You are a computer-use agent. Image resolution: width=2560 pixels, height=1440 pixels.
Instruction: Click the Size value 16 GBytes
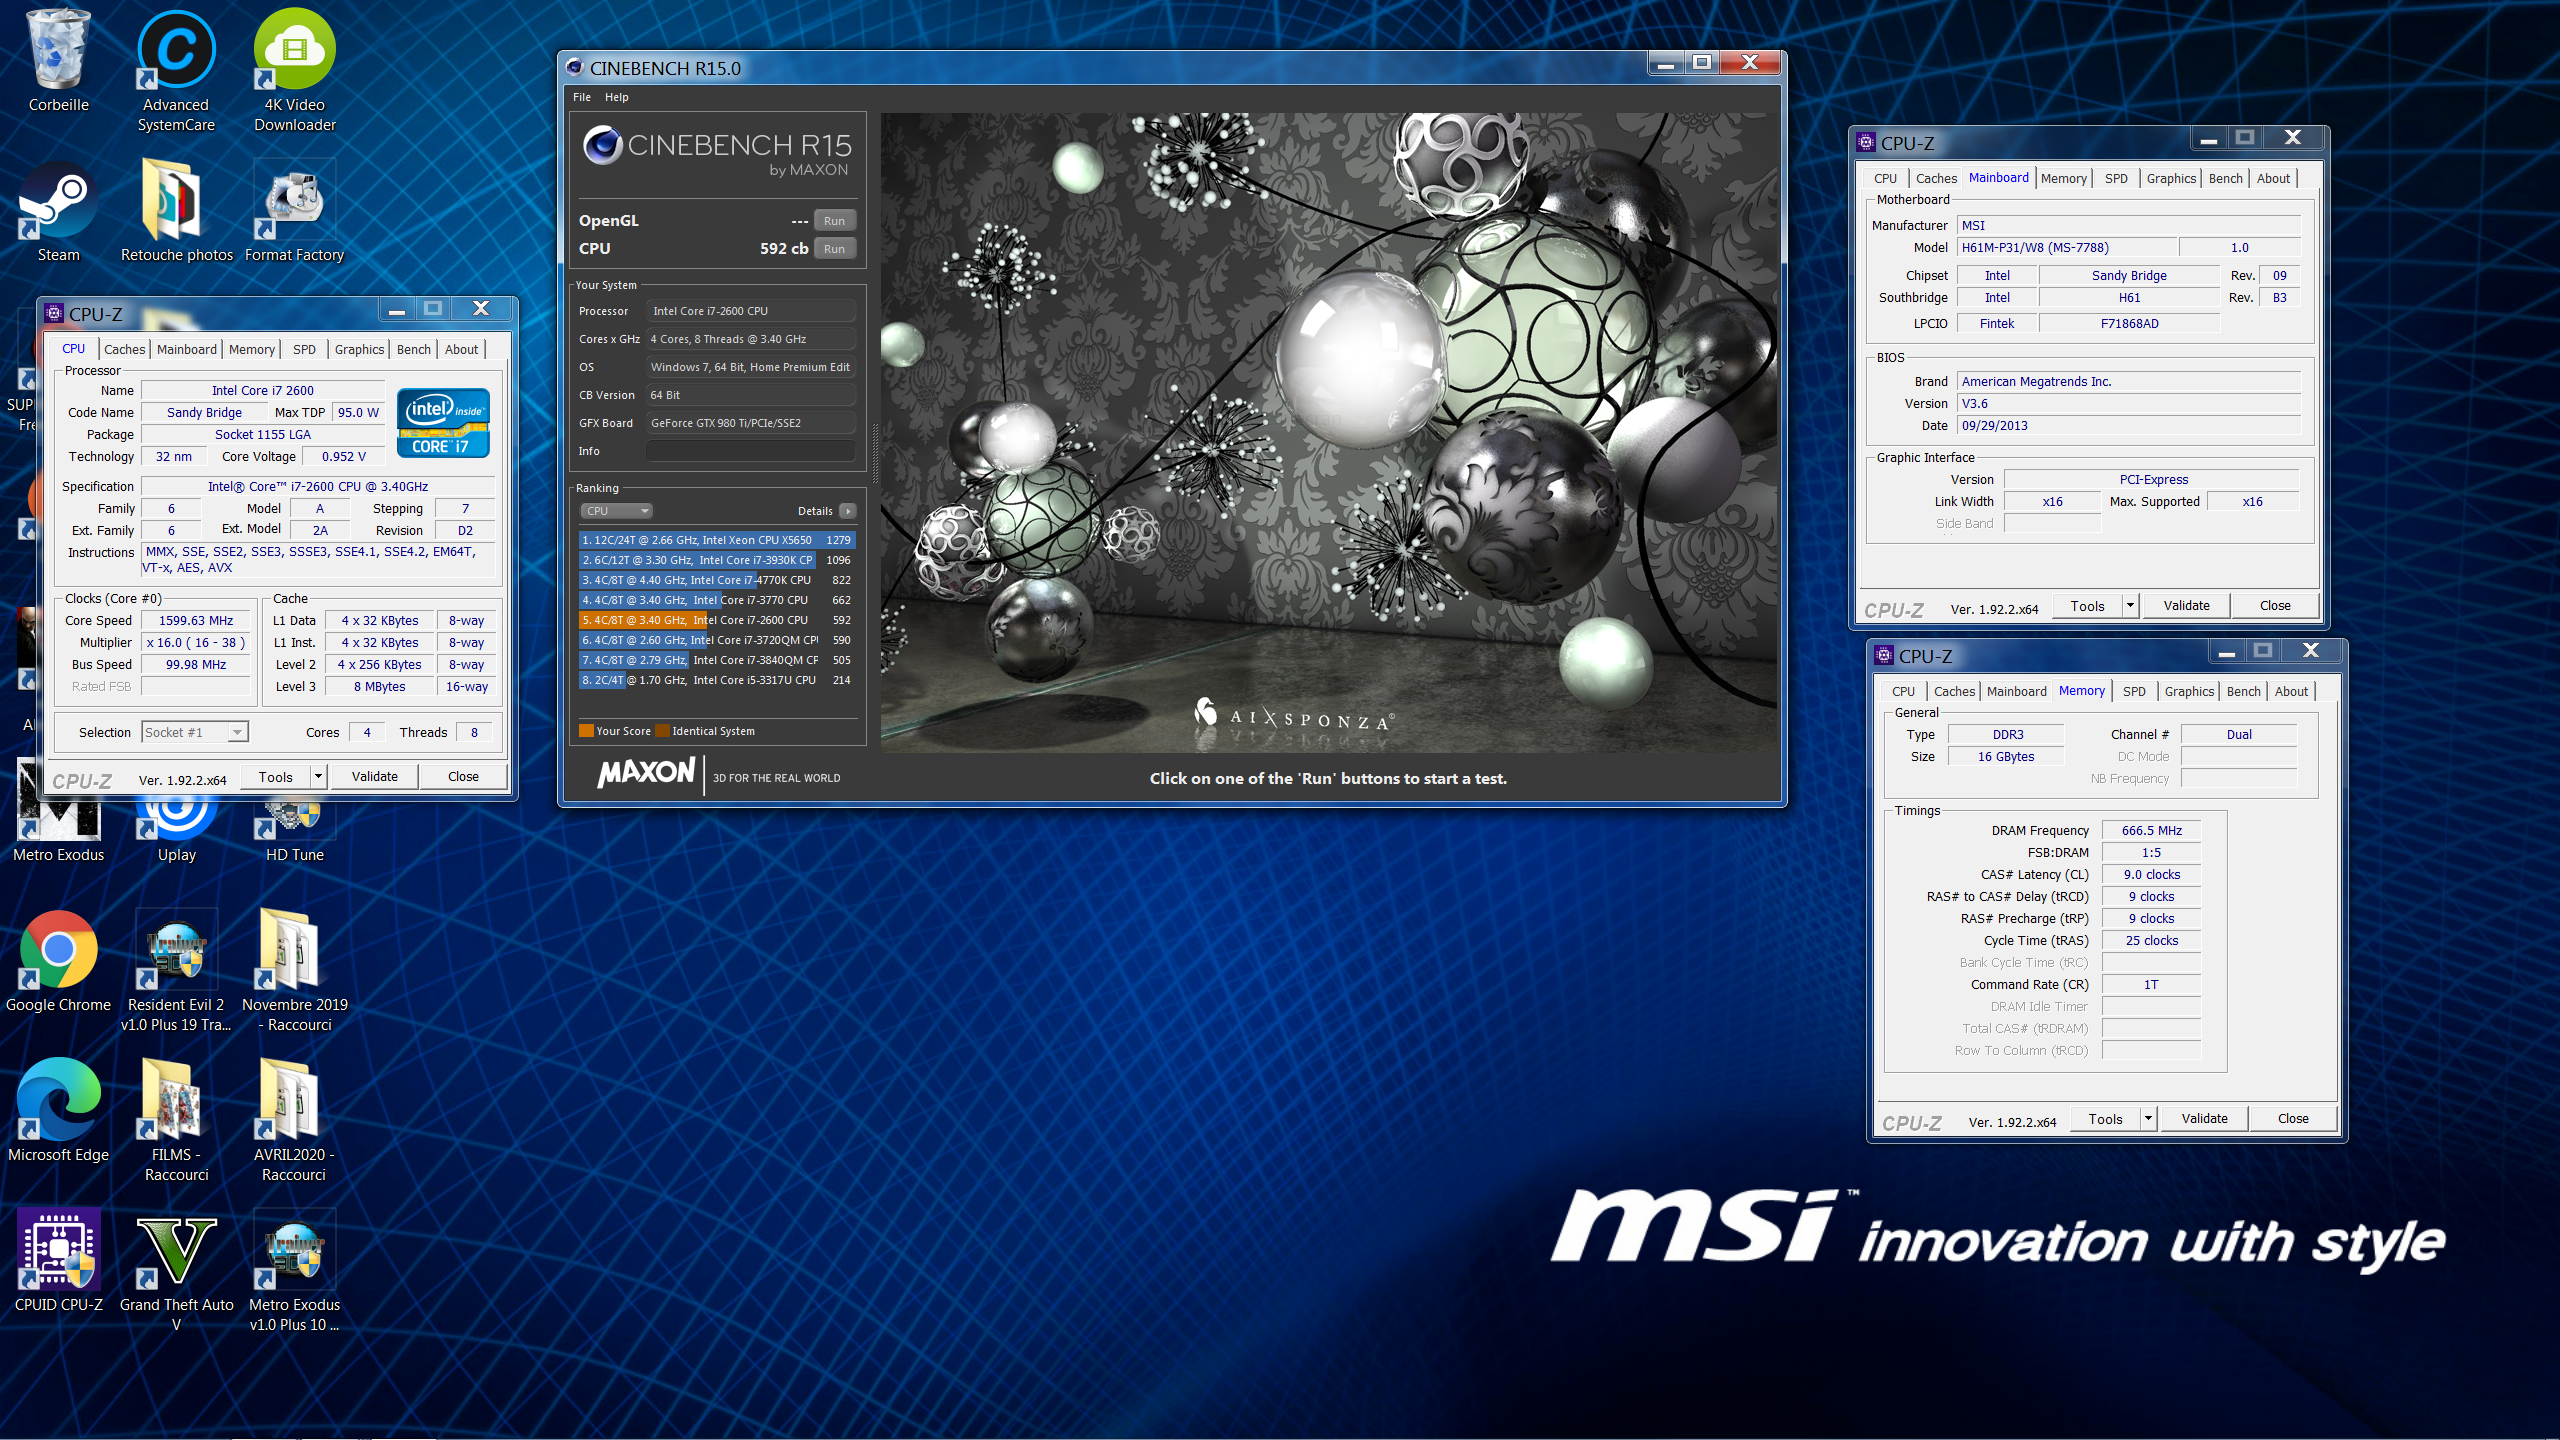click(x=2005, y=756)
